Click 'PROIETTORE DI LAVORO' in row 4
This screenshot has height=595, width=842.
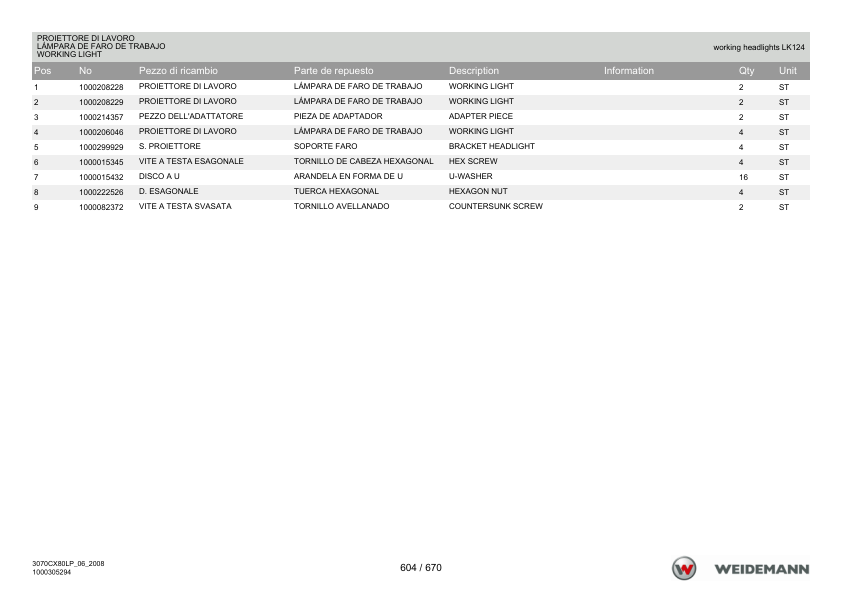tap(187, 131)
